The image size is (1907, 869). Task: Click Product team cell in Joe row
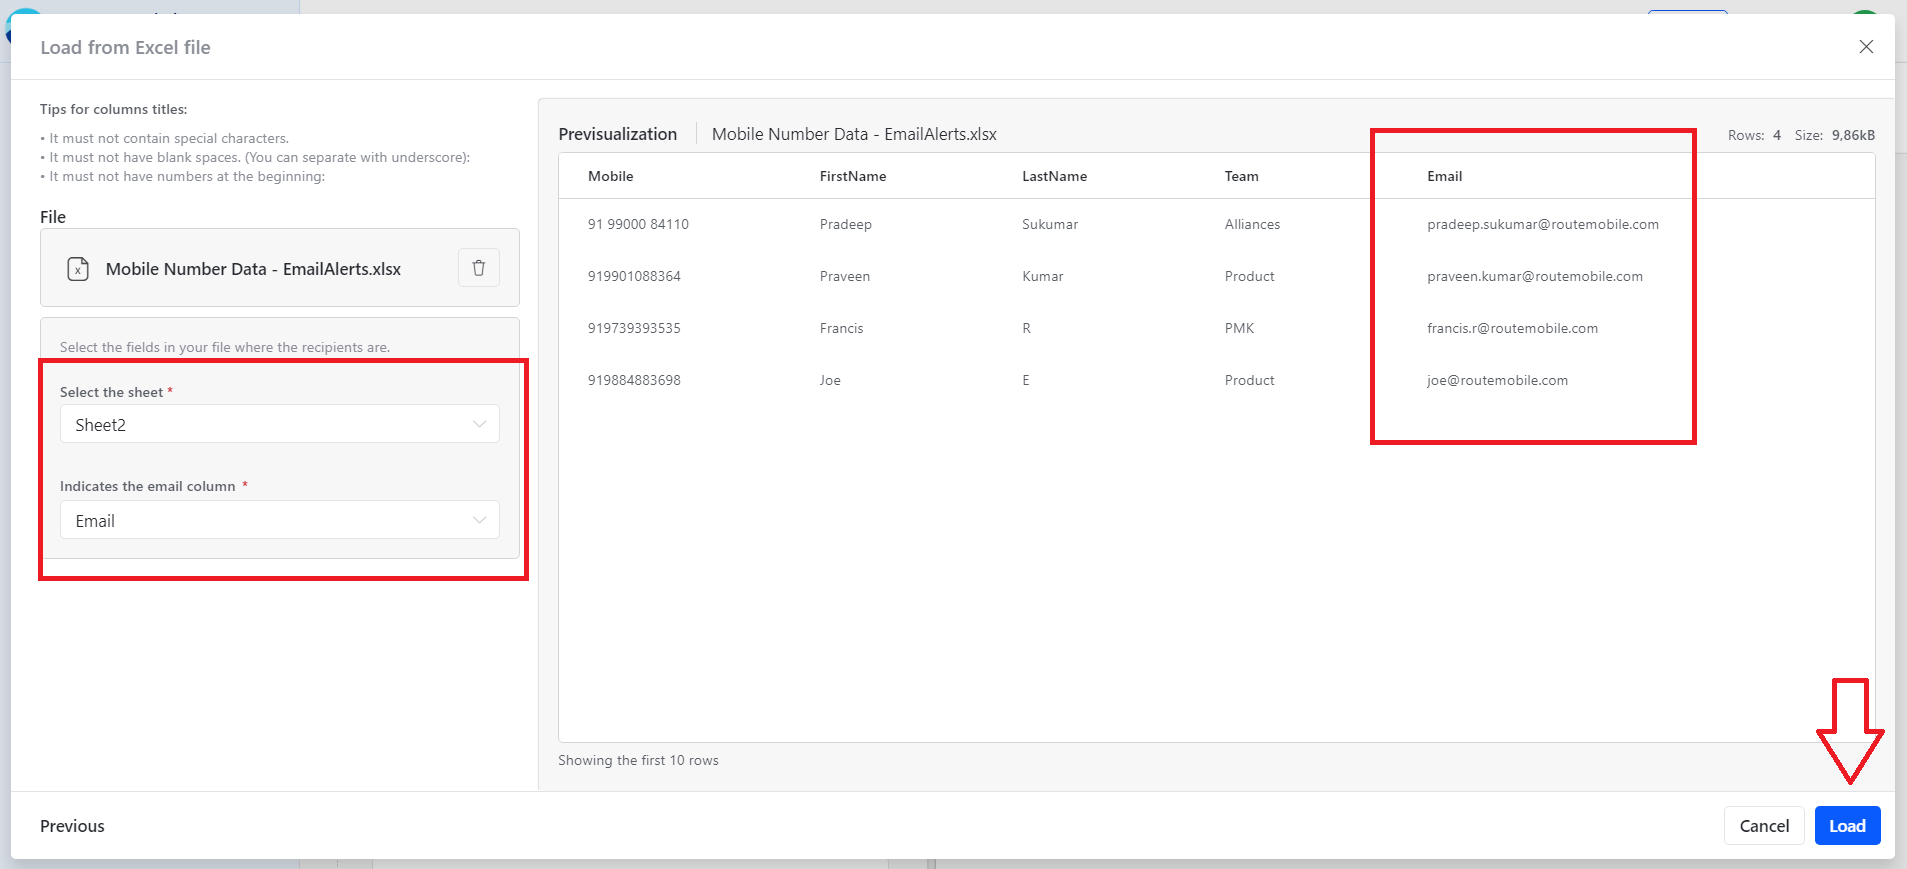pyautogui.click(x=1249, y=380)
